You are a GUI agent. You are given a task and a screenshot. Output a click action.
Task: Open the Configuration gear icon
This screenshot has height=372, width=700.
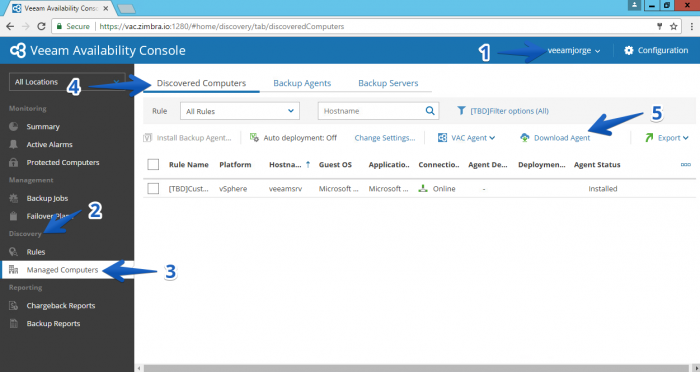pyautogui.click(x=629, y=50)
